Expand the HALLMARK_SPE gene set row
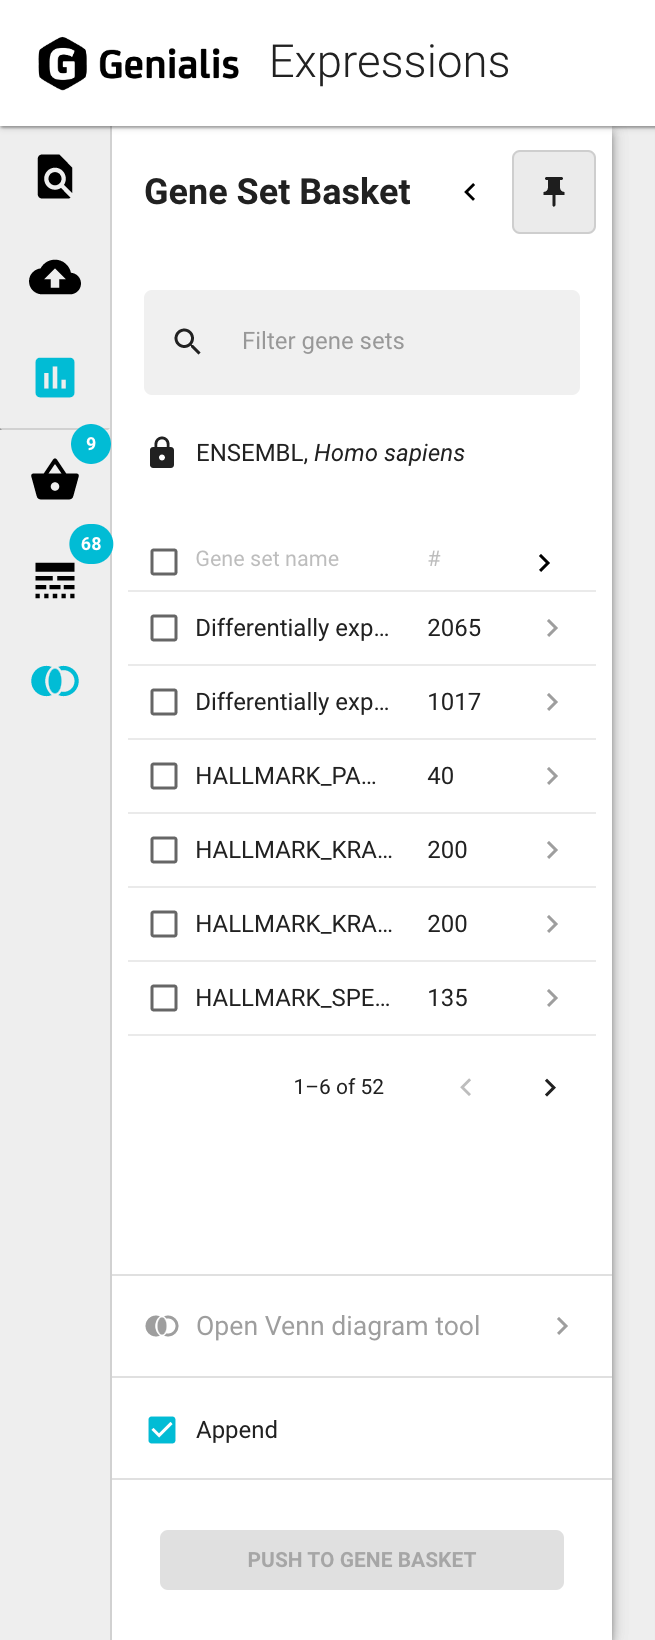 click(x=551, y=998)
